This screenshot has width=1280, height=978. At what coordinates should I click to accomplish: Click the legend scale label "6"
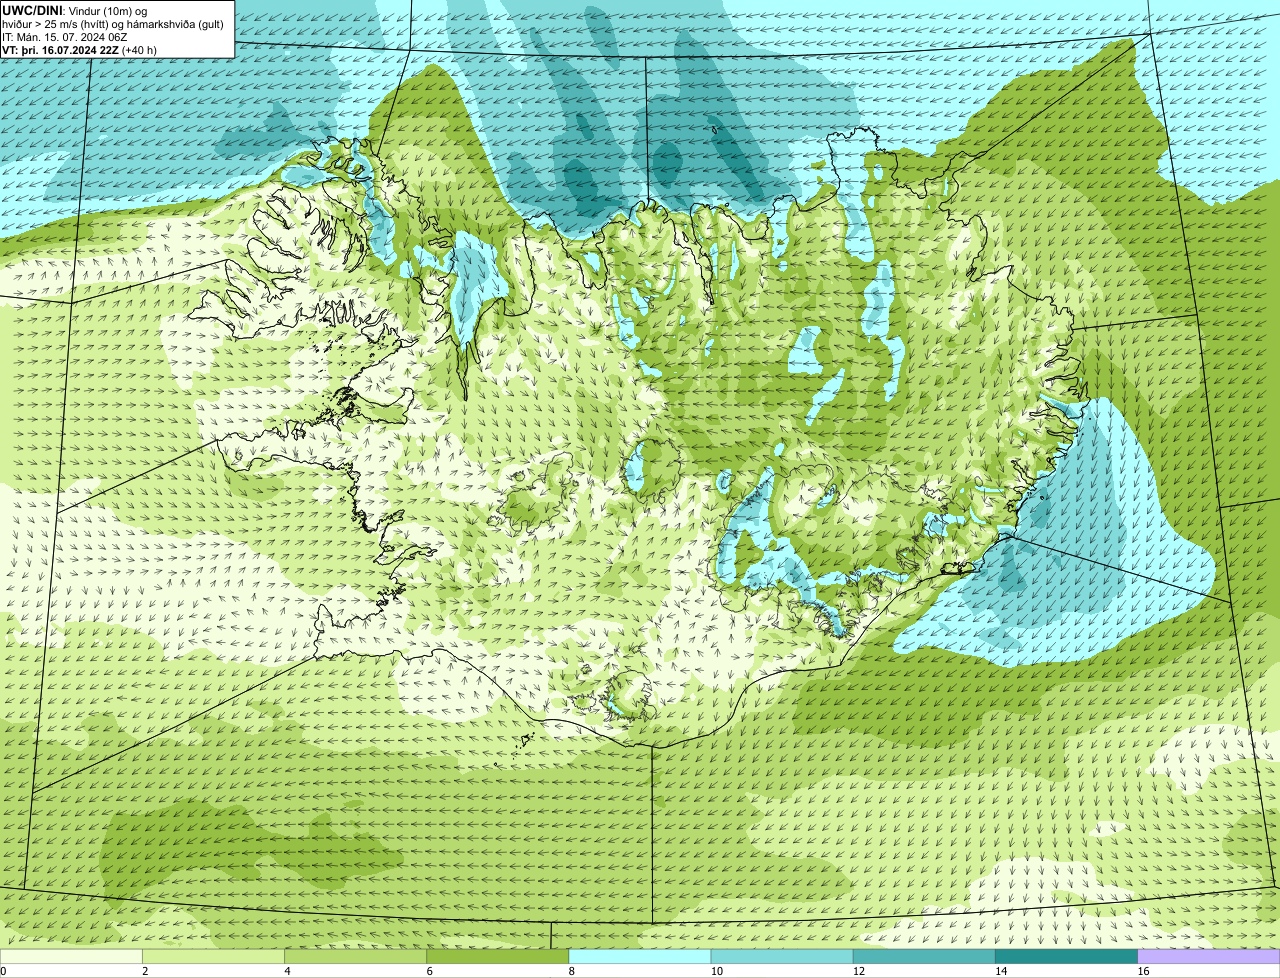429,971
